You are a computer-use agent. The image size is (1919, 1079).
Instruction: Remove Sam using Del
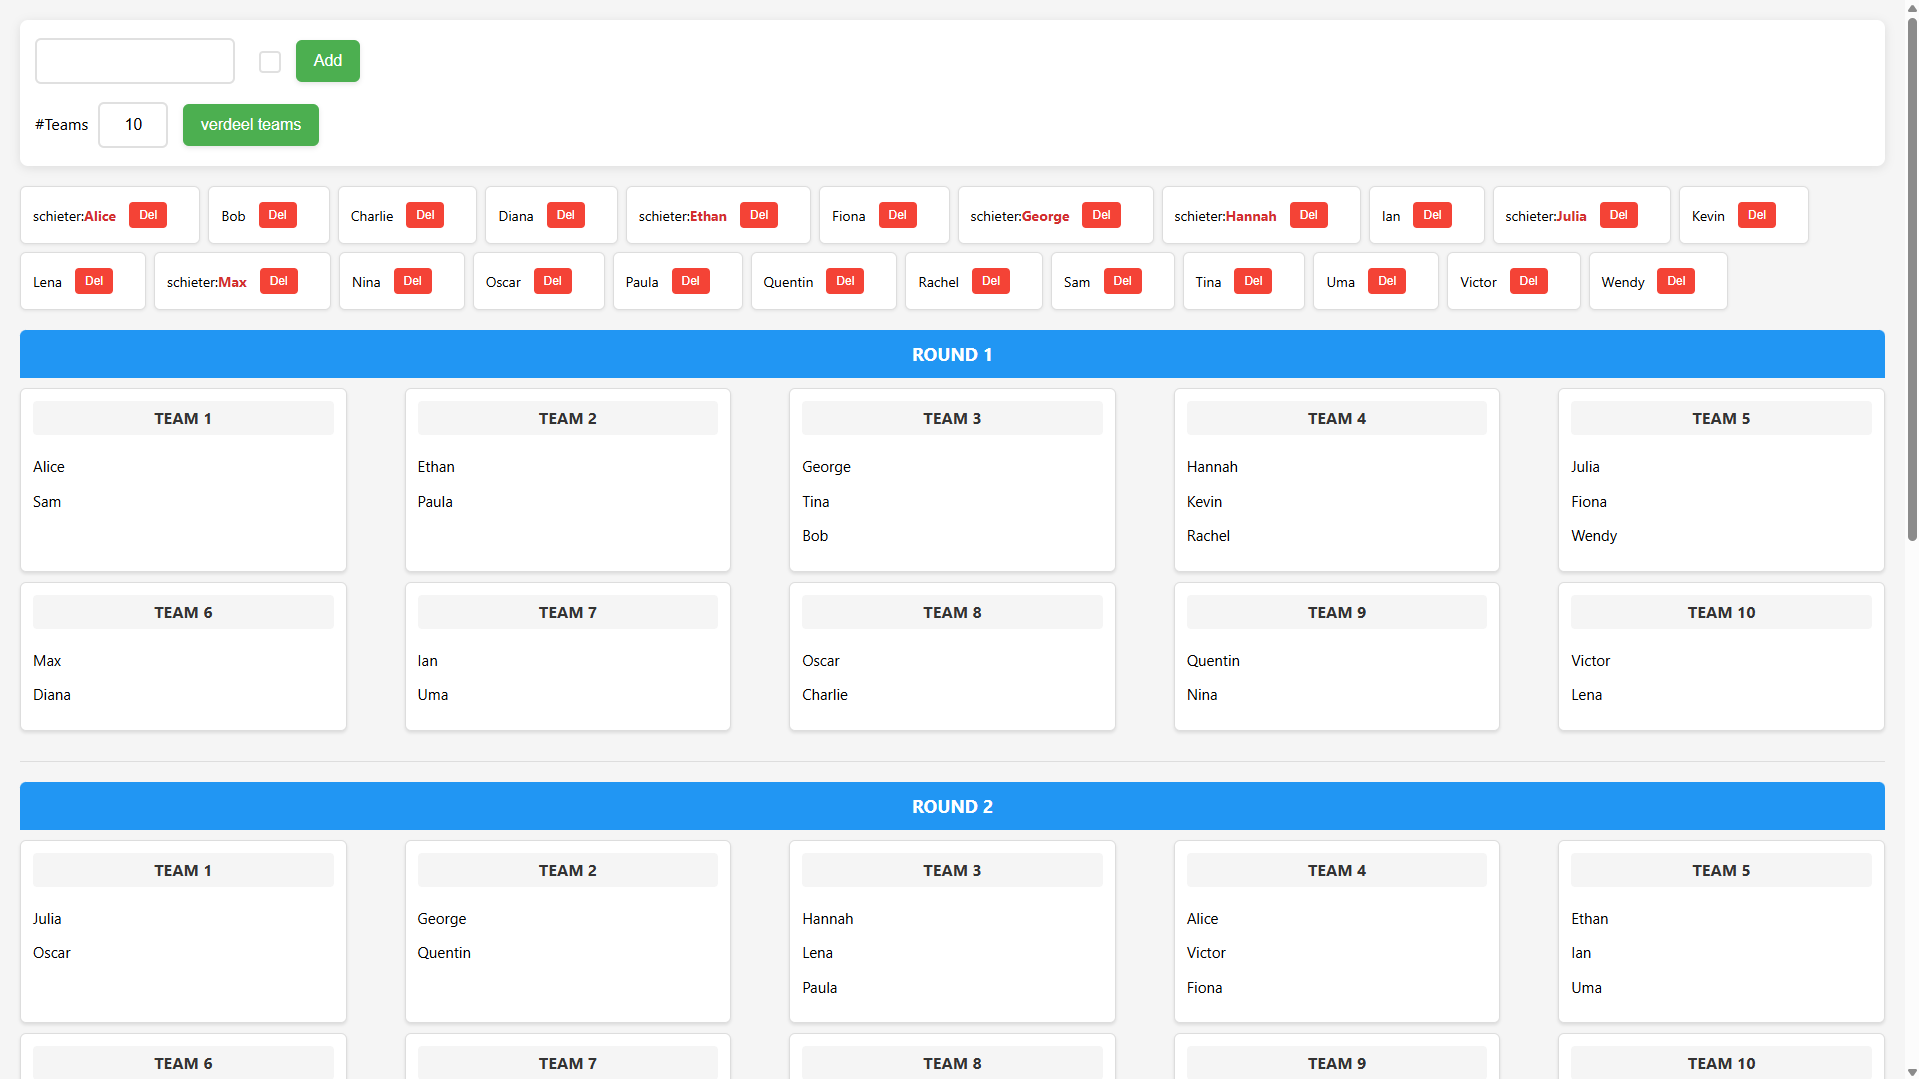coord(1123,281)
